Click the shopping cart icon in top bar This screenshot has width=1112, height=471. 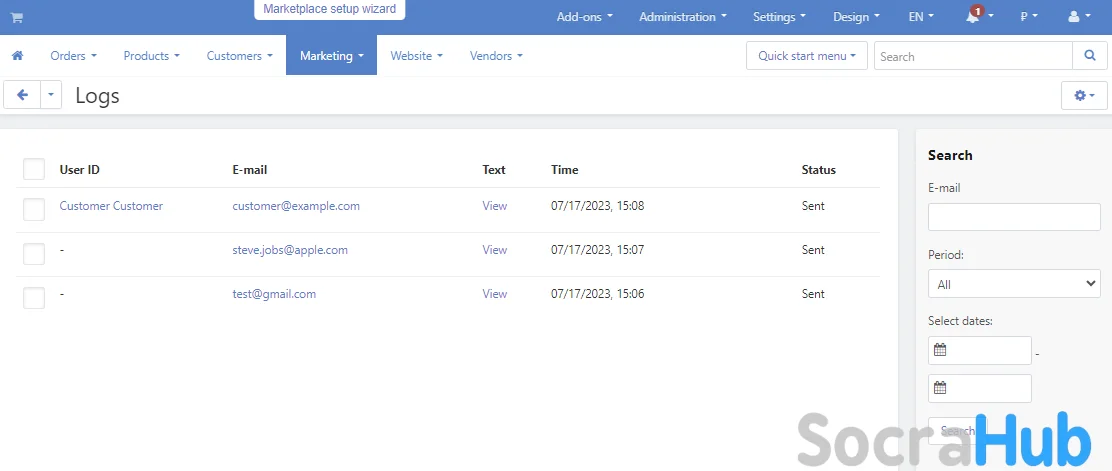17,17
